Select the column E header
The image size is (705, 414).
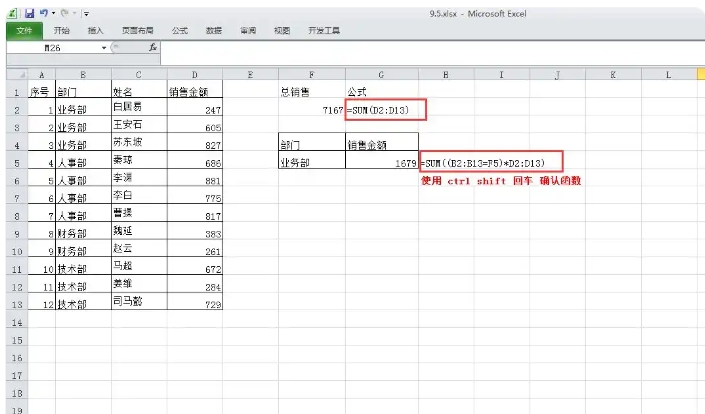[250, 75]
